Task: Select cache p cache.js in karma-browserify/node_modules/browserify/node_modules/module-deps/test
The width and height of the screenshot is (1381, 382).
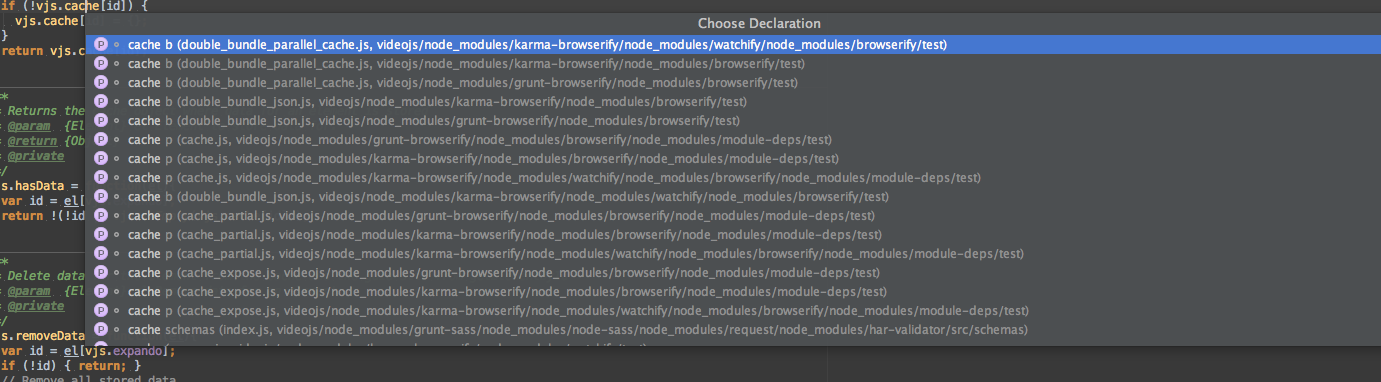Action: click(x=732, y=158)
